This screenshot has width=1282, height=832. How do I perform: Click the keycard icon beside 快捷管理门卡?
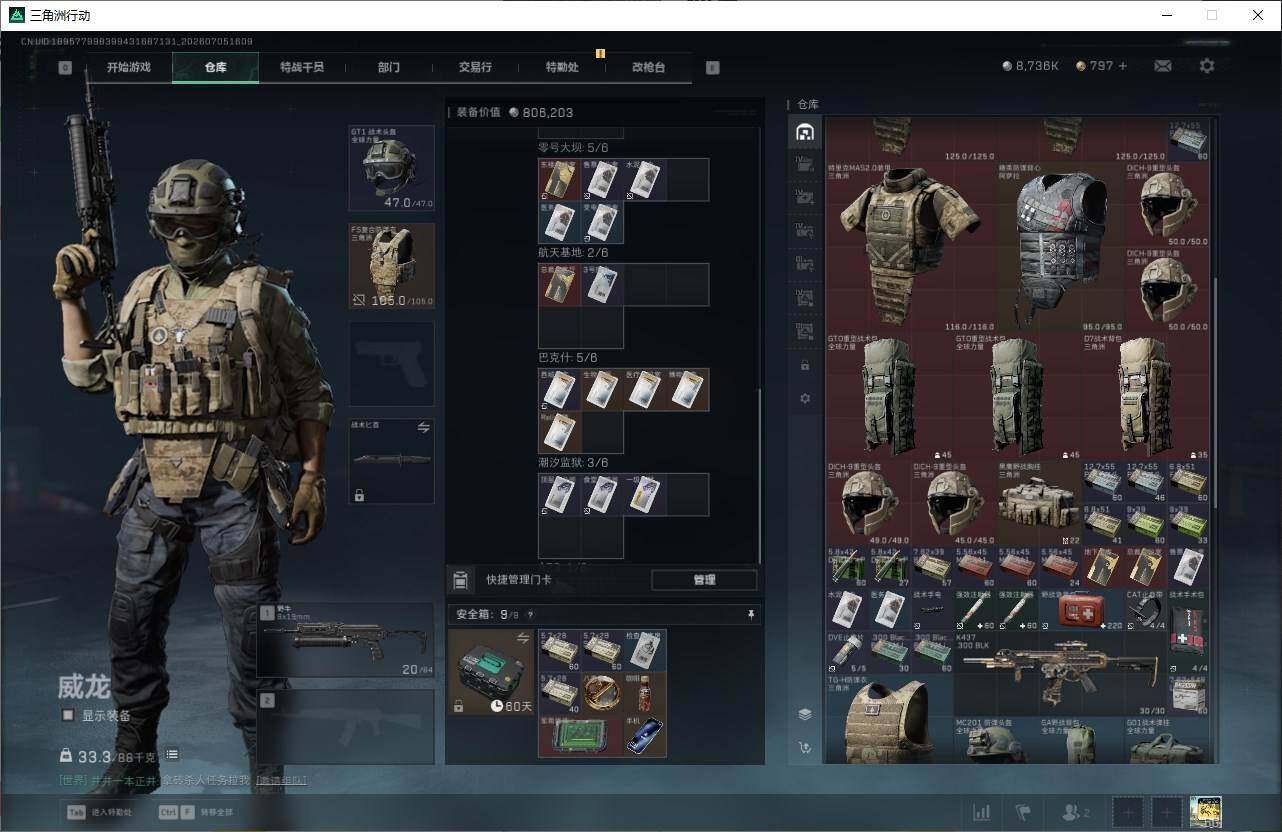pos(461,580)
